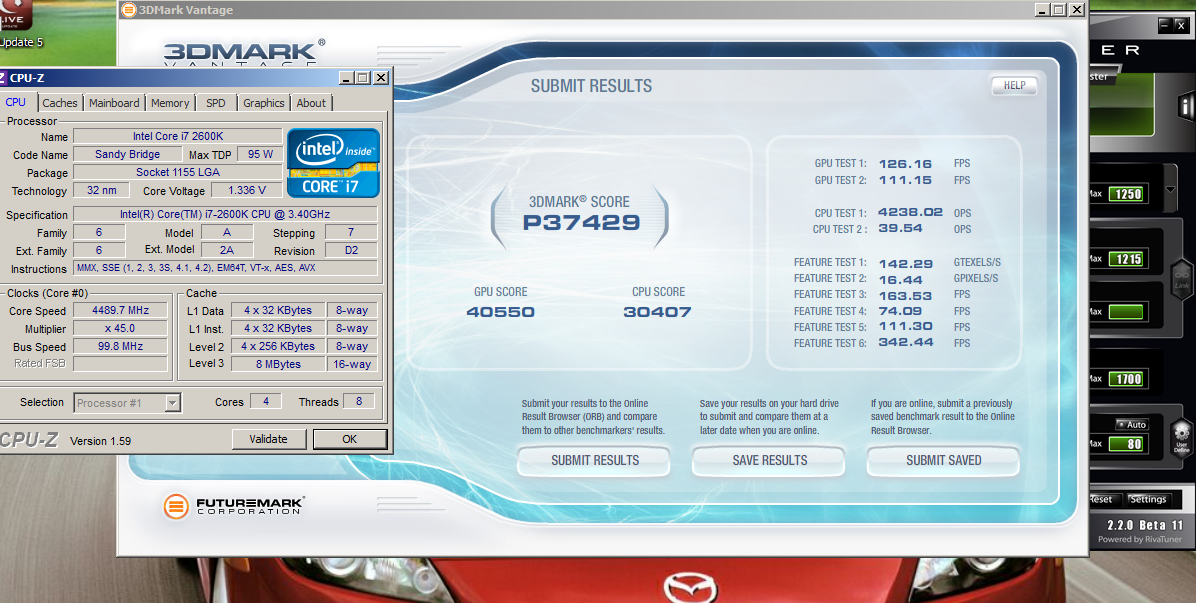Switch to the Mainboard tab
Image resolution: width=1196 pixels, height=603 pixels.
(x=114, y=103)
